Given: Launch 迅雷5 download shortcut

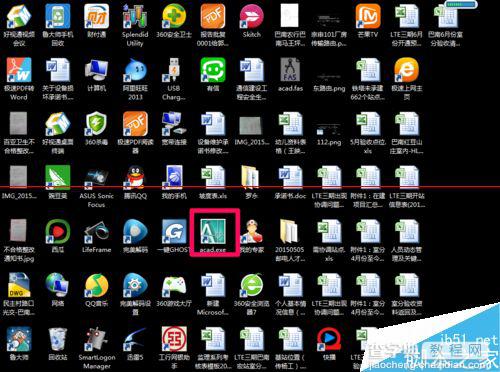Looking at the screenshot, I should tap(135, 339).
